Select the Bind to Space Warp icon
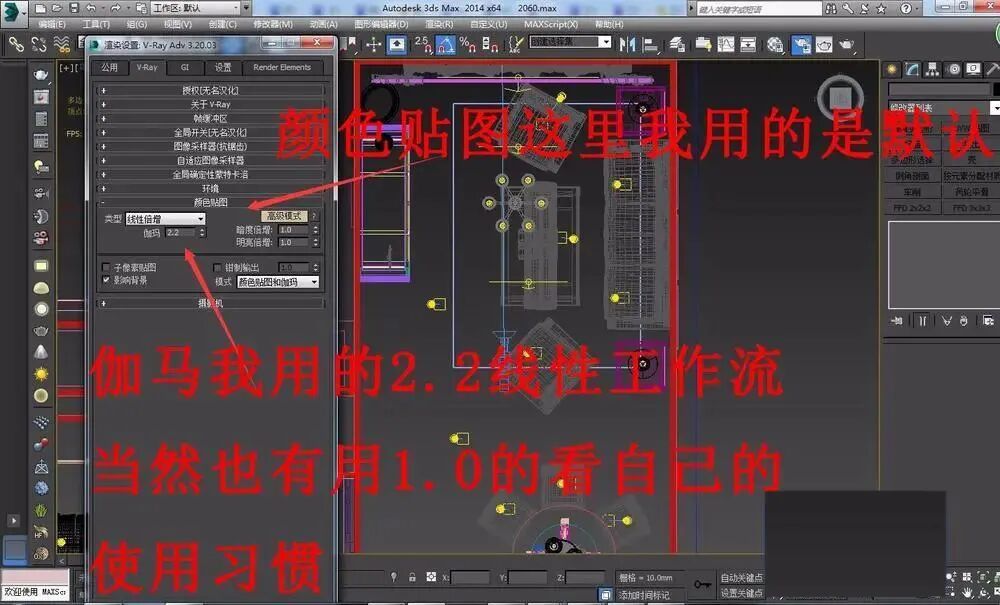The width and height of the screenshot is (1000, 605). click(62, 44)
